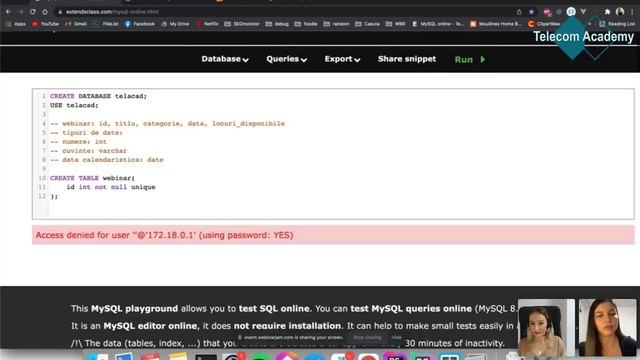The height and width of the screenshot is (360, 640).
Task: Click the Telecom Academy logo
Action: (x=584, y=37)
